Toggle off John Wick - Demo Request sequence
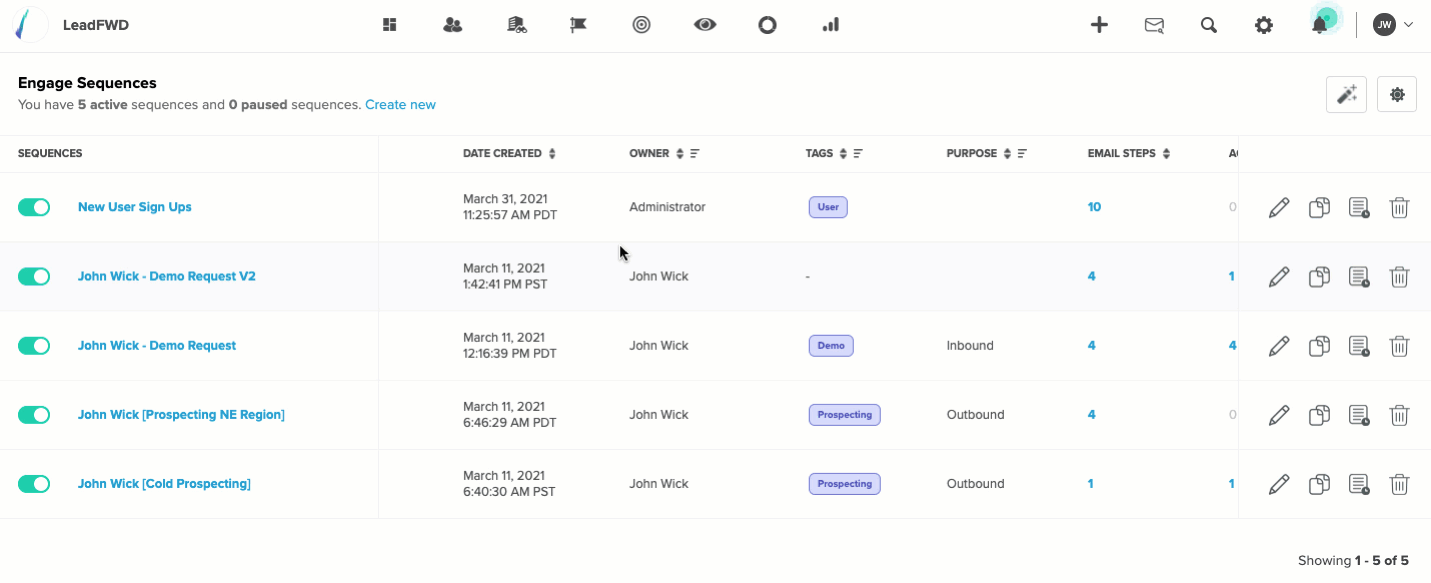 [34, 345]
